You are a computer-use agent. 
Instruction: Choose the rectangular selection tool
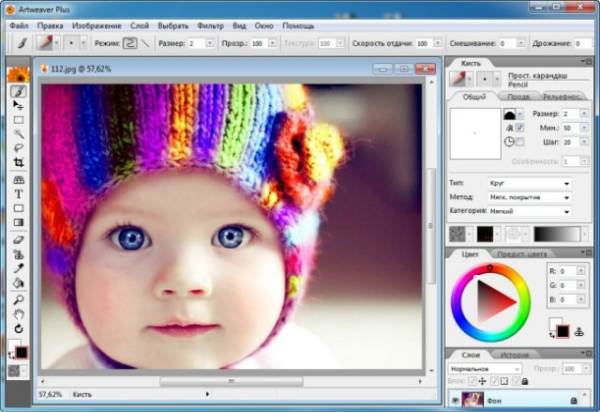pos(18,119)
